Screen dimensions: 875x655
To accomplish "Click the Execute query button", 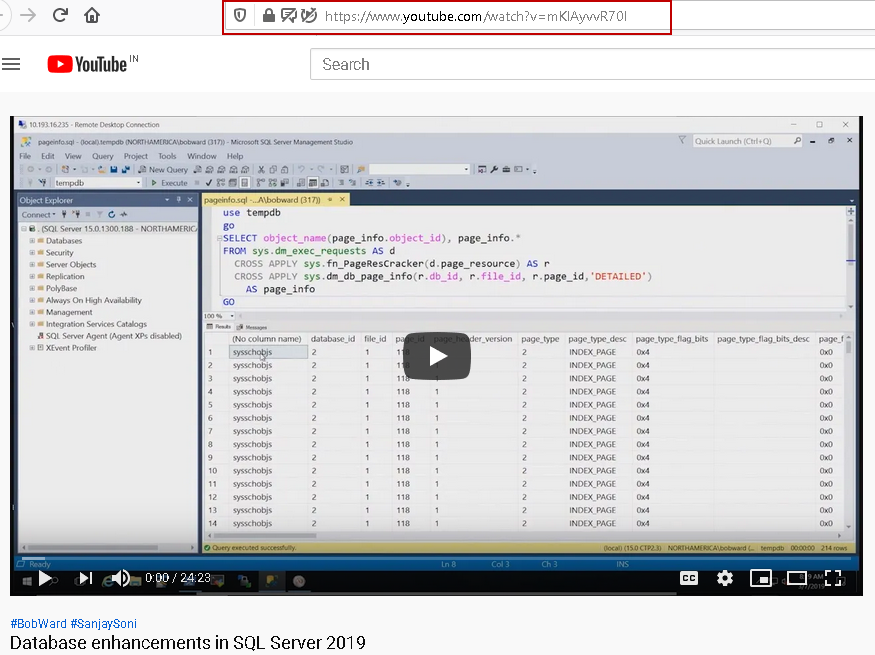I will 170,183.
